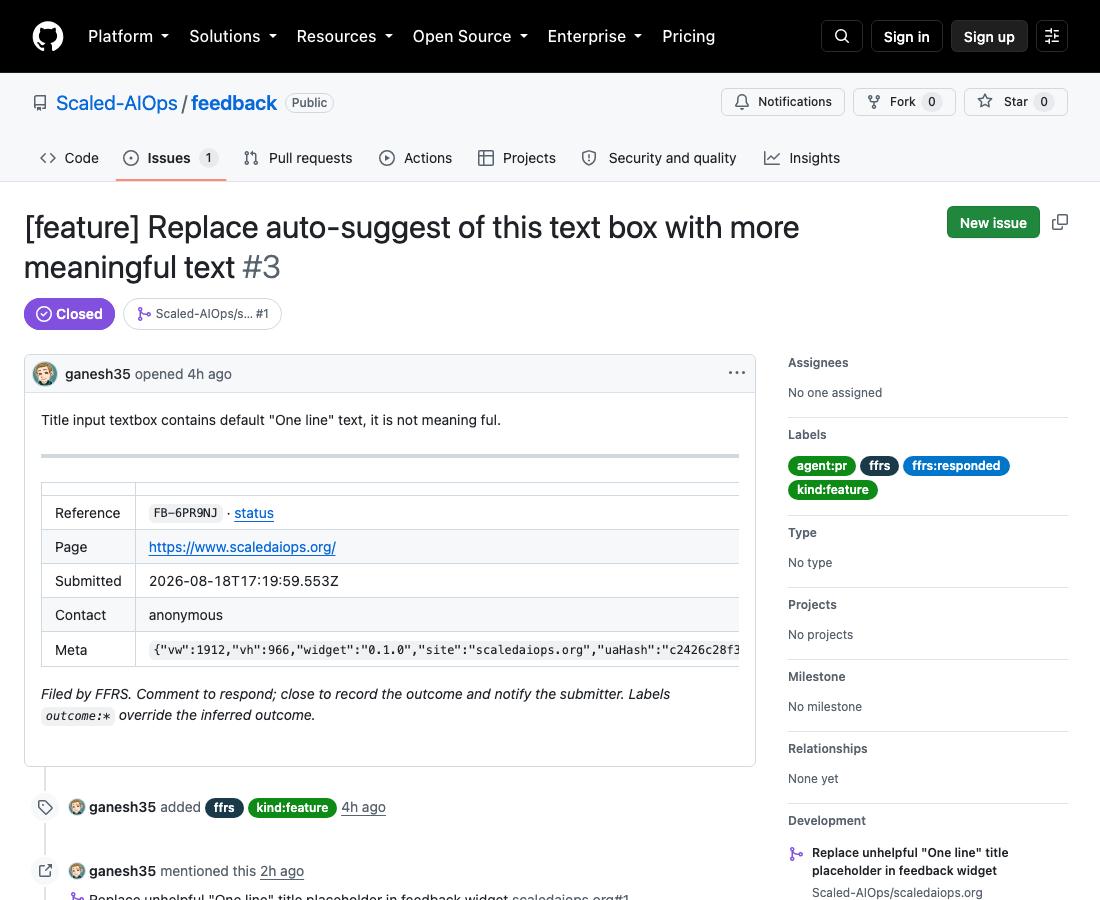This screenshot has height=900, width=1100.
Task: Click ganesh35 username in issue header
Action: pos(98,374)
